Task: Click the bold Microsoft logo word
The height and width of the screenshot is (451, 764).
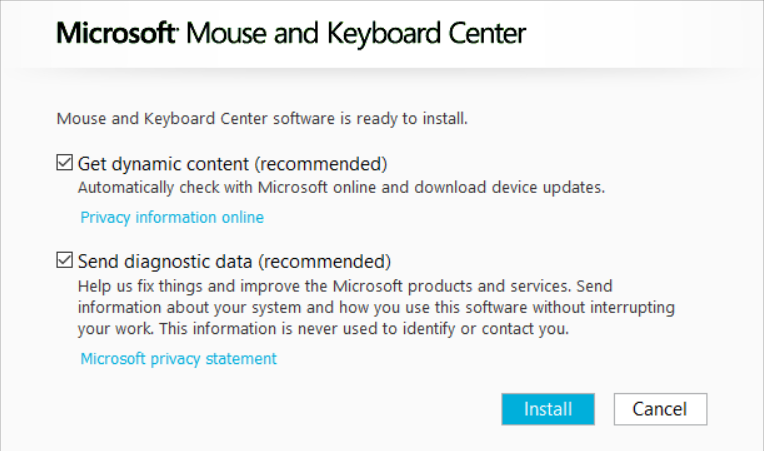Action: coord(116,33)
